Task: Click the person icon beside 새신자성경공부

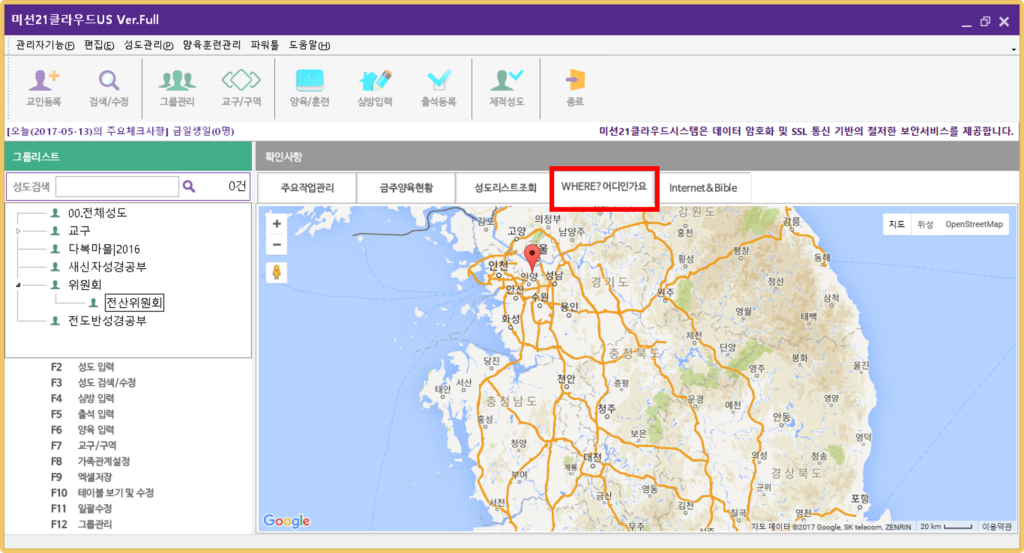Action: pyautogui.click(x=56, y=266)
